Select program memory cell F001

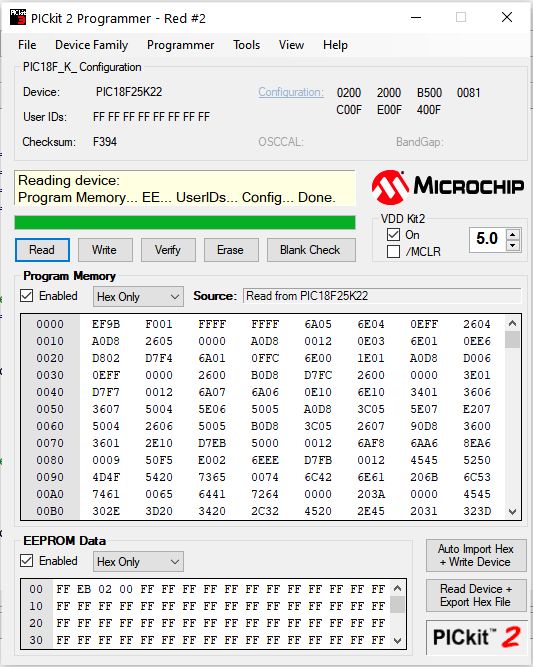click(159, 324)
